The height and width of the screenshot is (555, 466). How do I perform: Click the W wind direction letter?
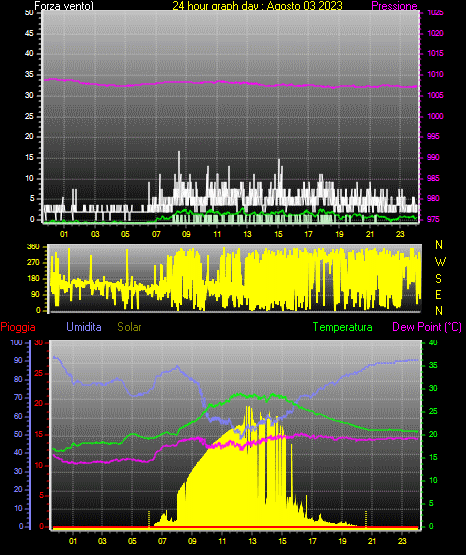pyautogui.click(x=440, y=262)
